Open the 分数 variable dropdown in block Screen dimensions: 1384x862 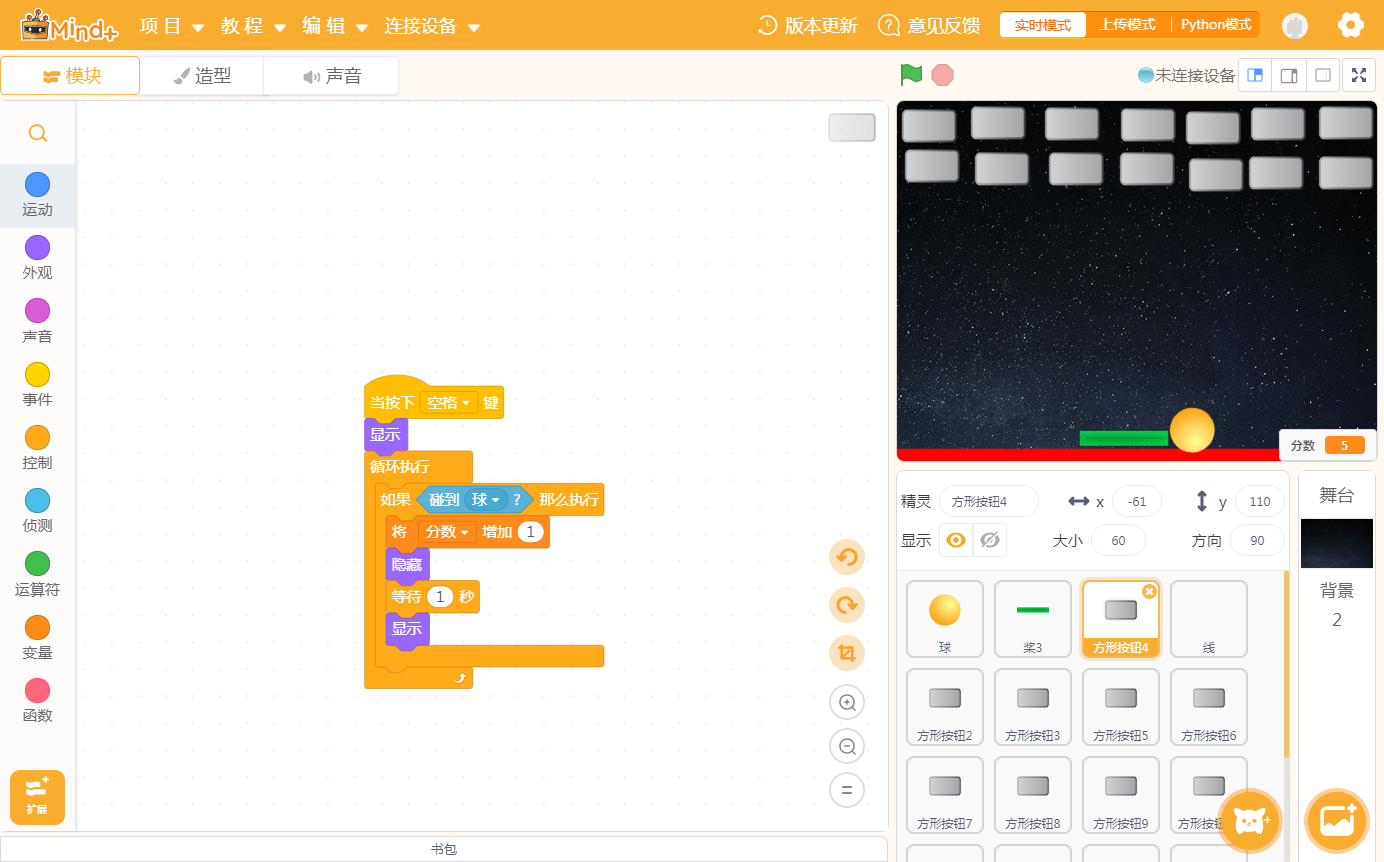(447, 532)
